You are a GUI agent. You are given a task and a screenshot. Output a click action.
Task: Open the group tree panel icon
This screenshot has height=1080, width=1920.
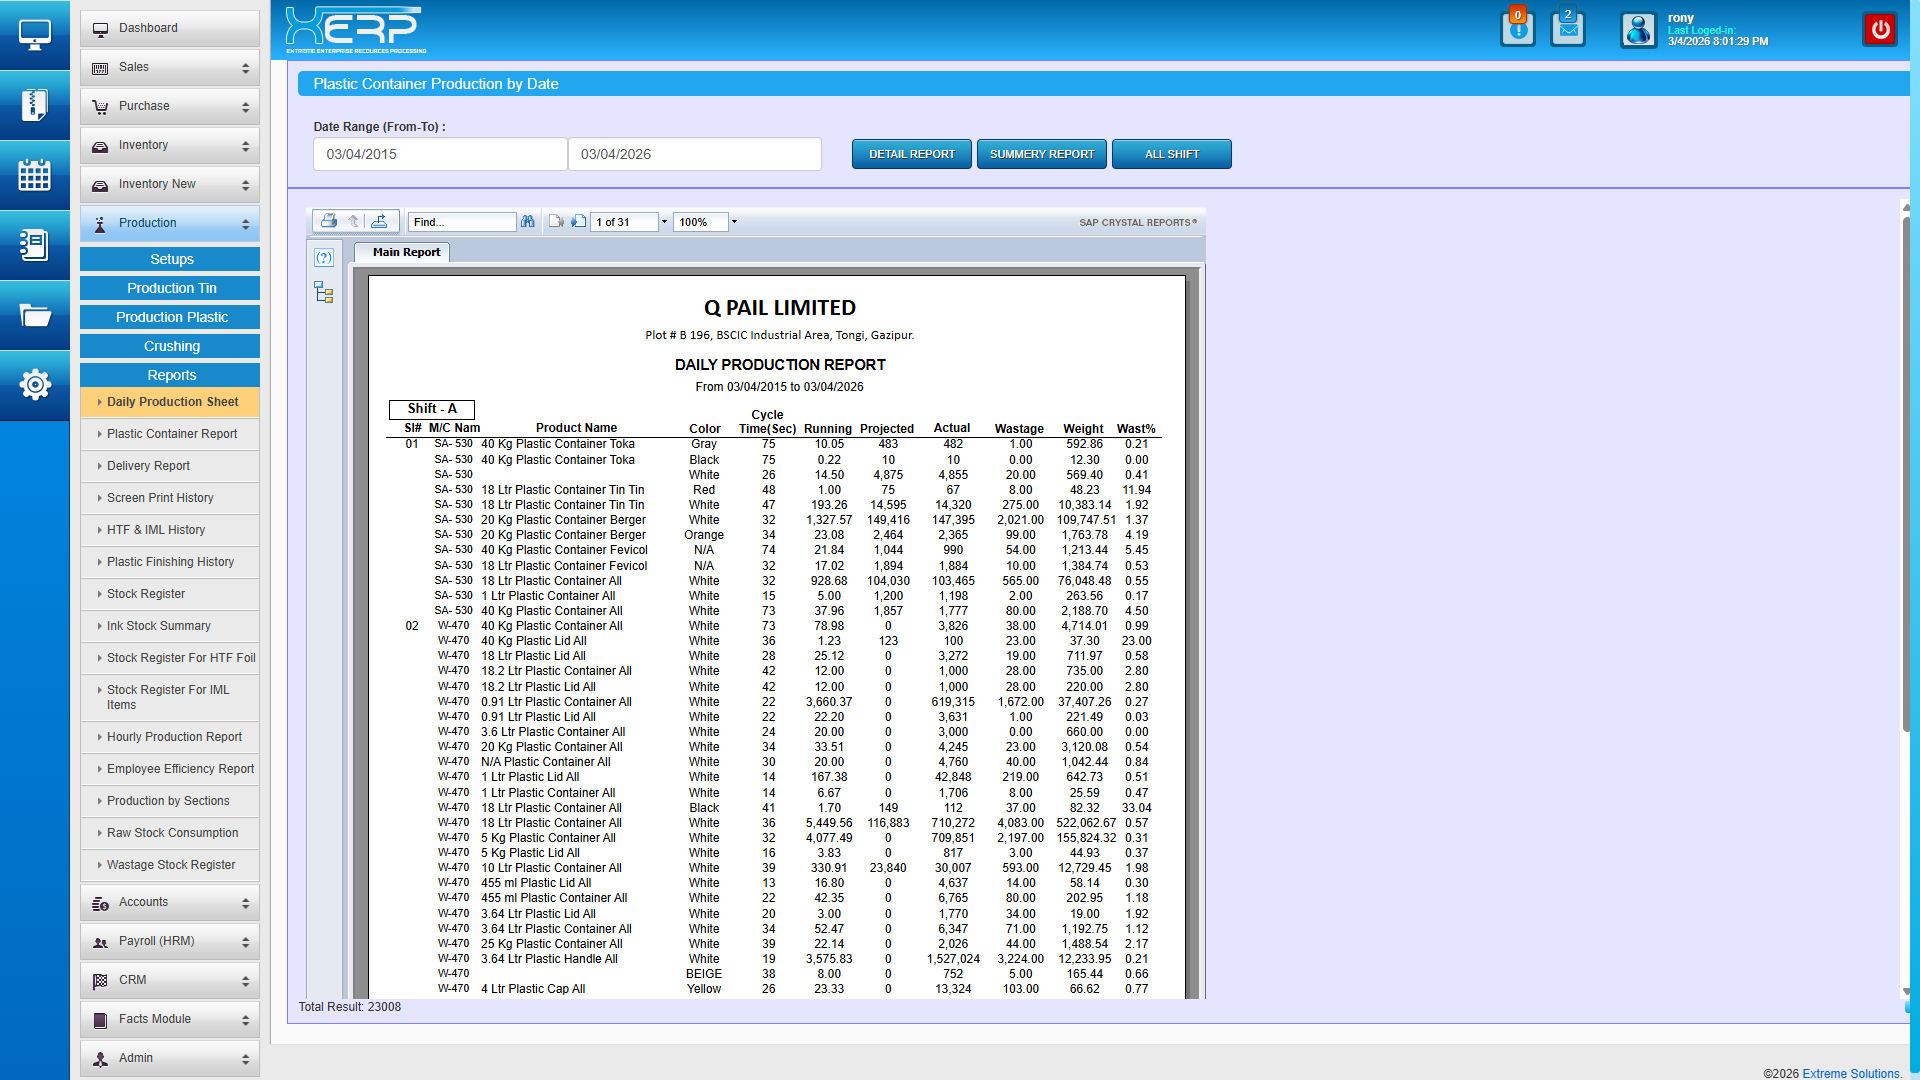click(x=323, y=293)
